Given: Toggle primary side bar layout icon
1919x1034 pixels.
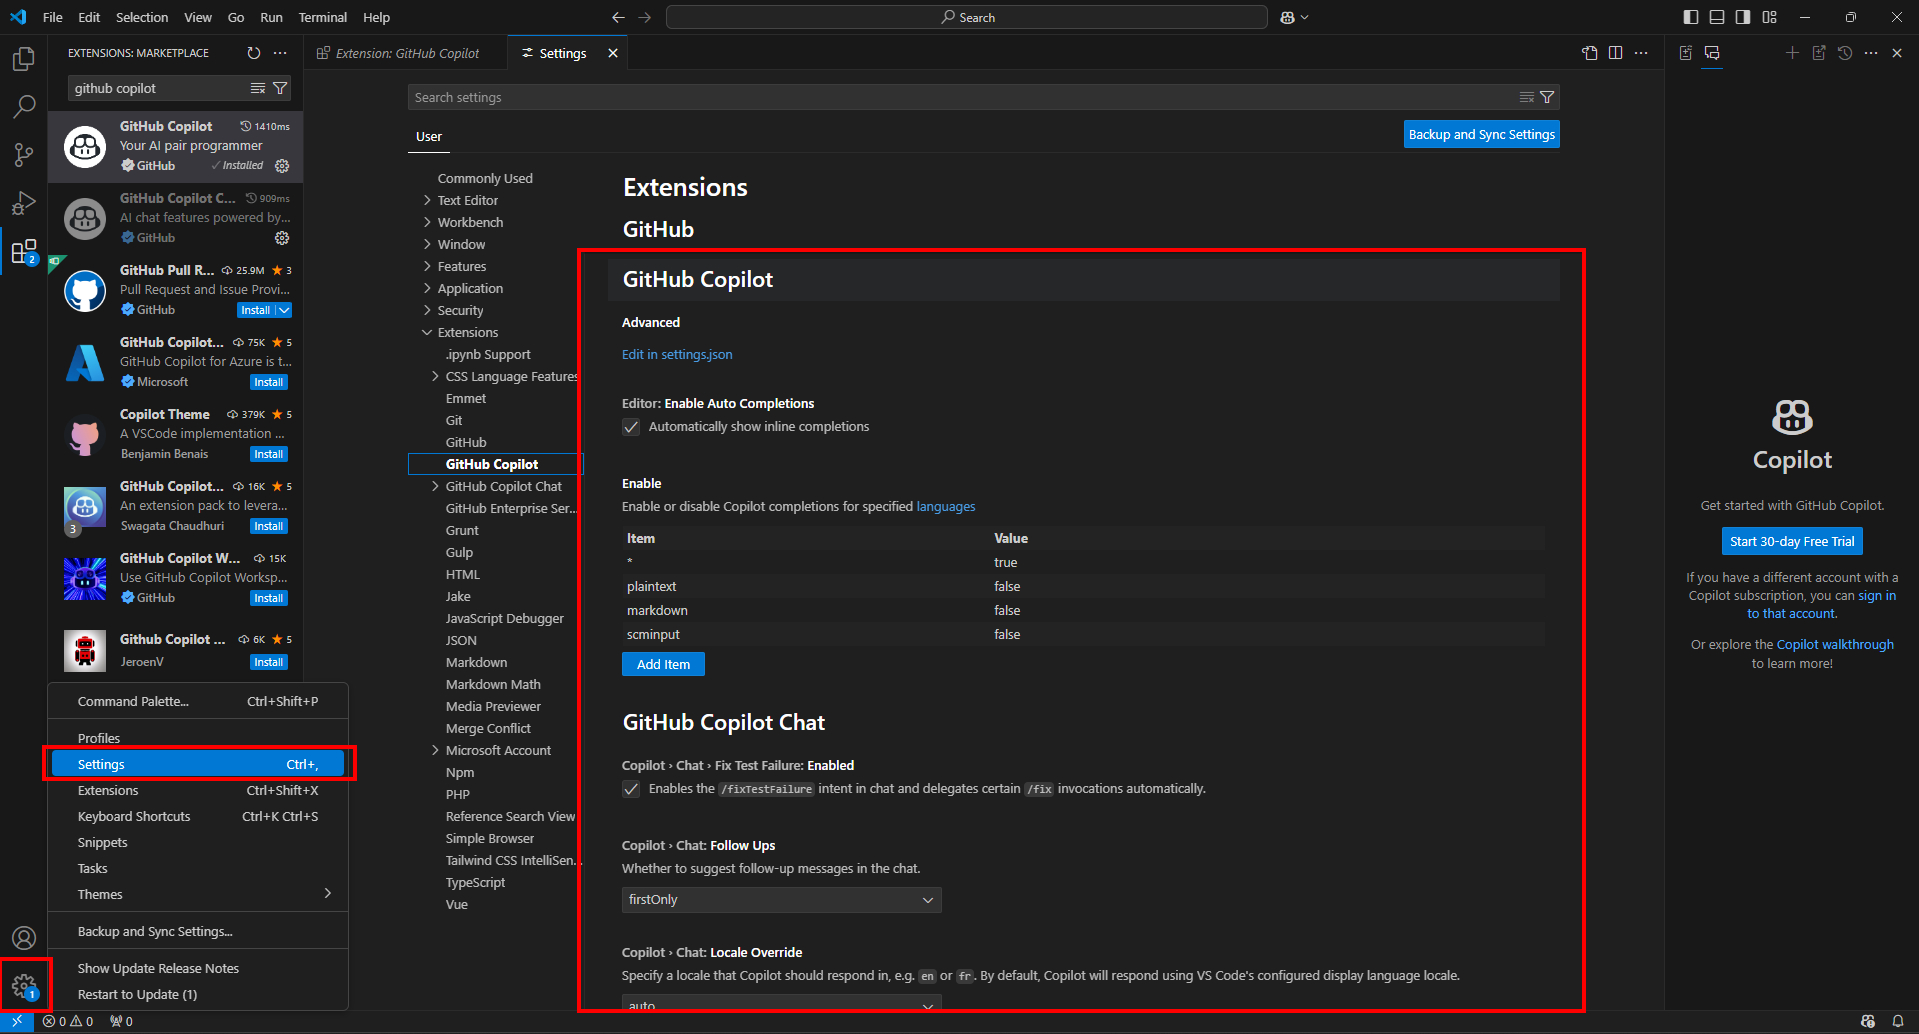Looking at the screenshot, I should 1691,17.
